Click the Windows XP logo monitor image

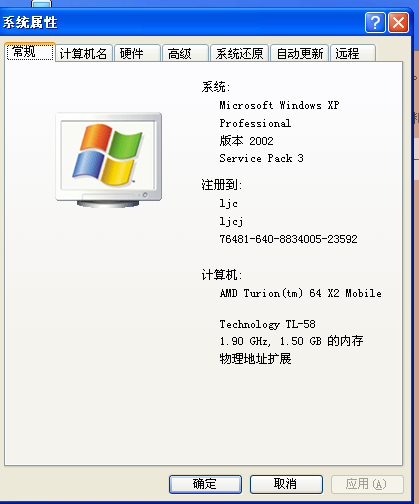(x=109, y=160)
